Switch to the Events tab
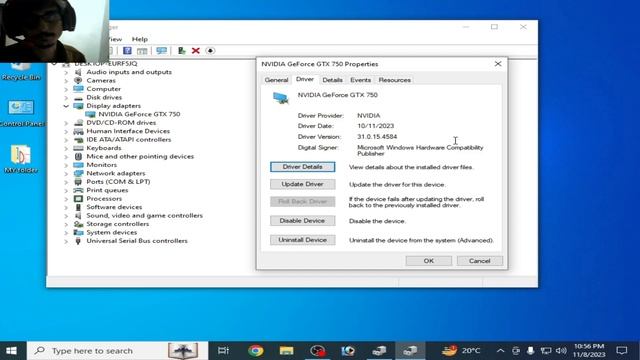640x360 pixels. 360,80
